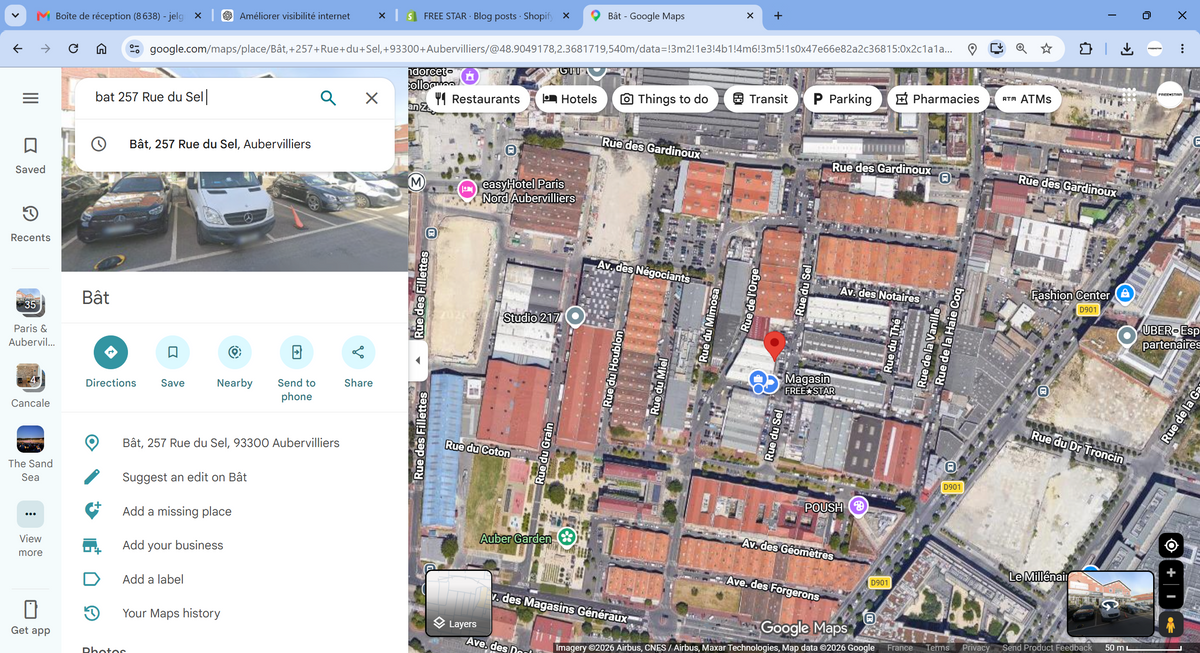This screenshot has height=653, width=1200.
Task: Click 'Add a label'
Action: pos(153,579)
